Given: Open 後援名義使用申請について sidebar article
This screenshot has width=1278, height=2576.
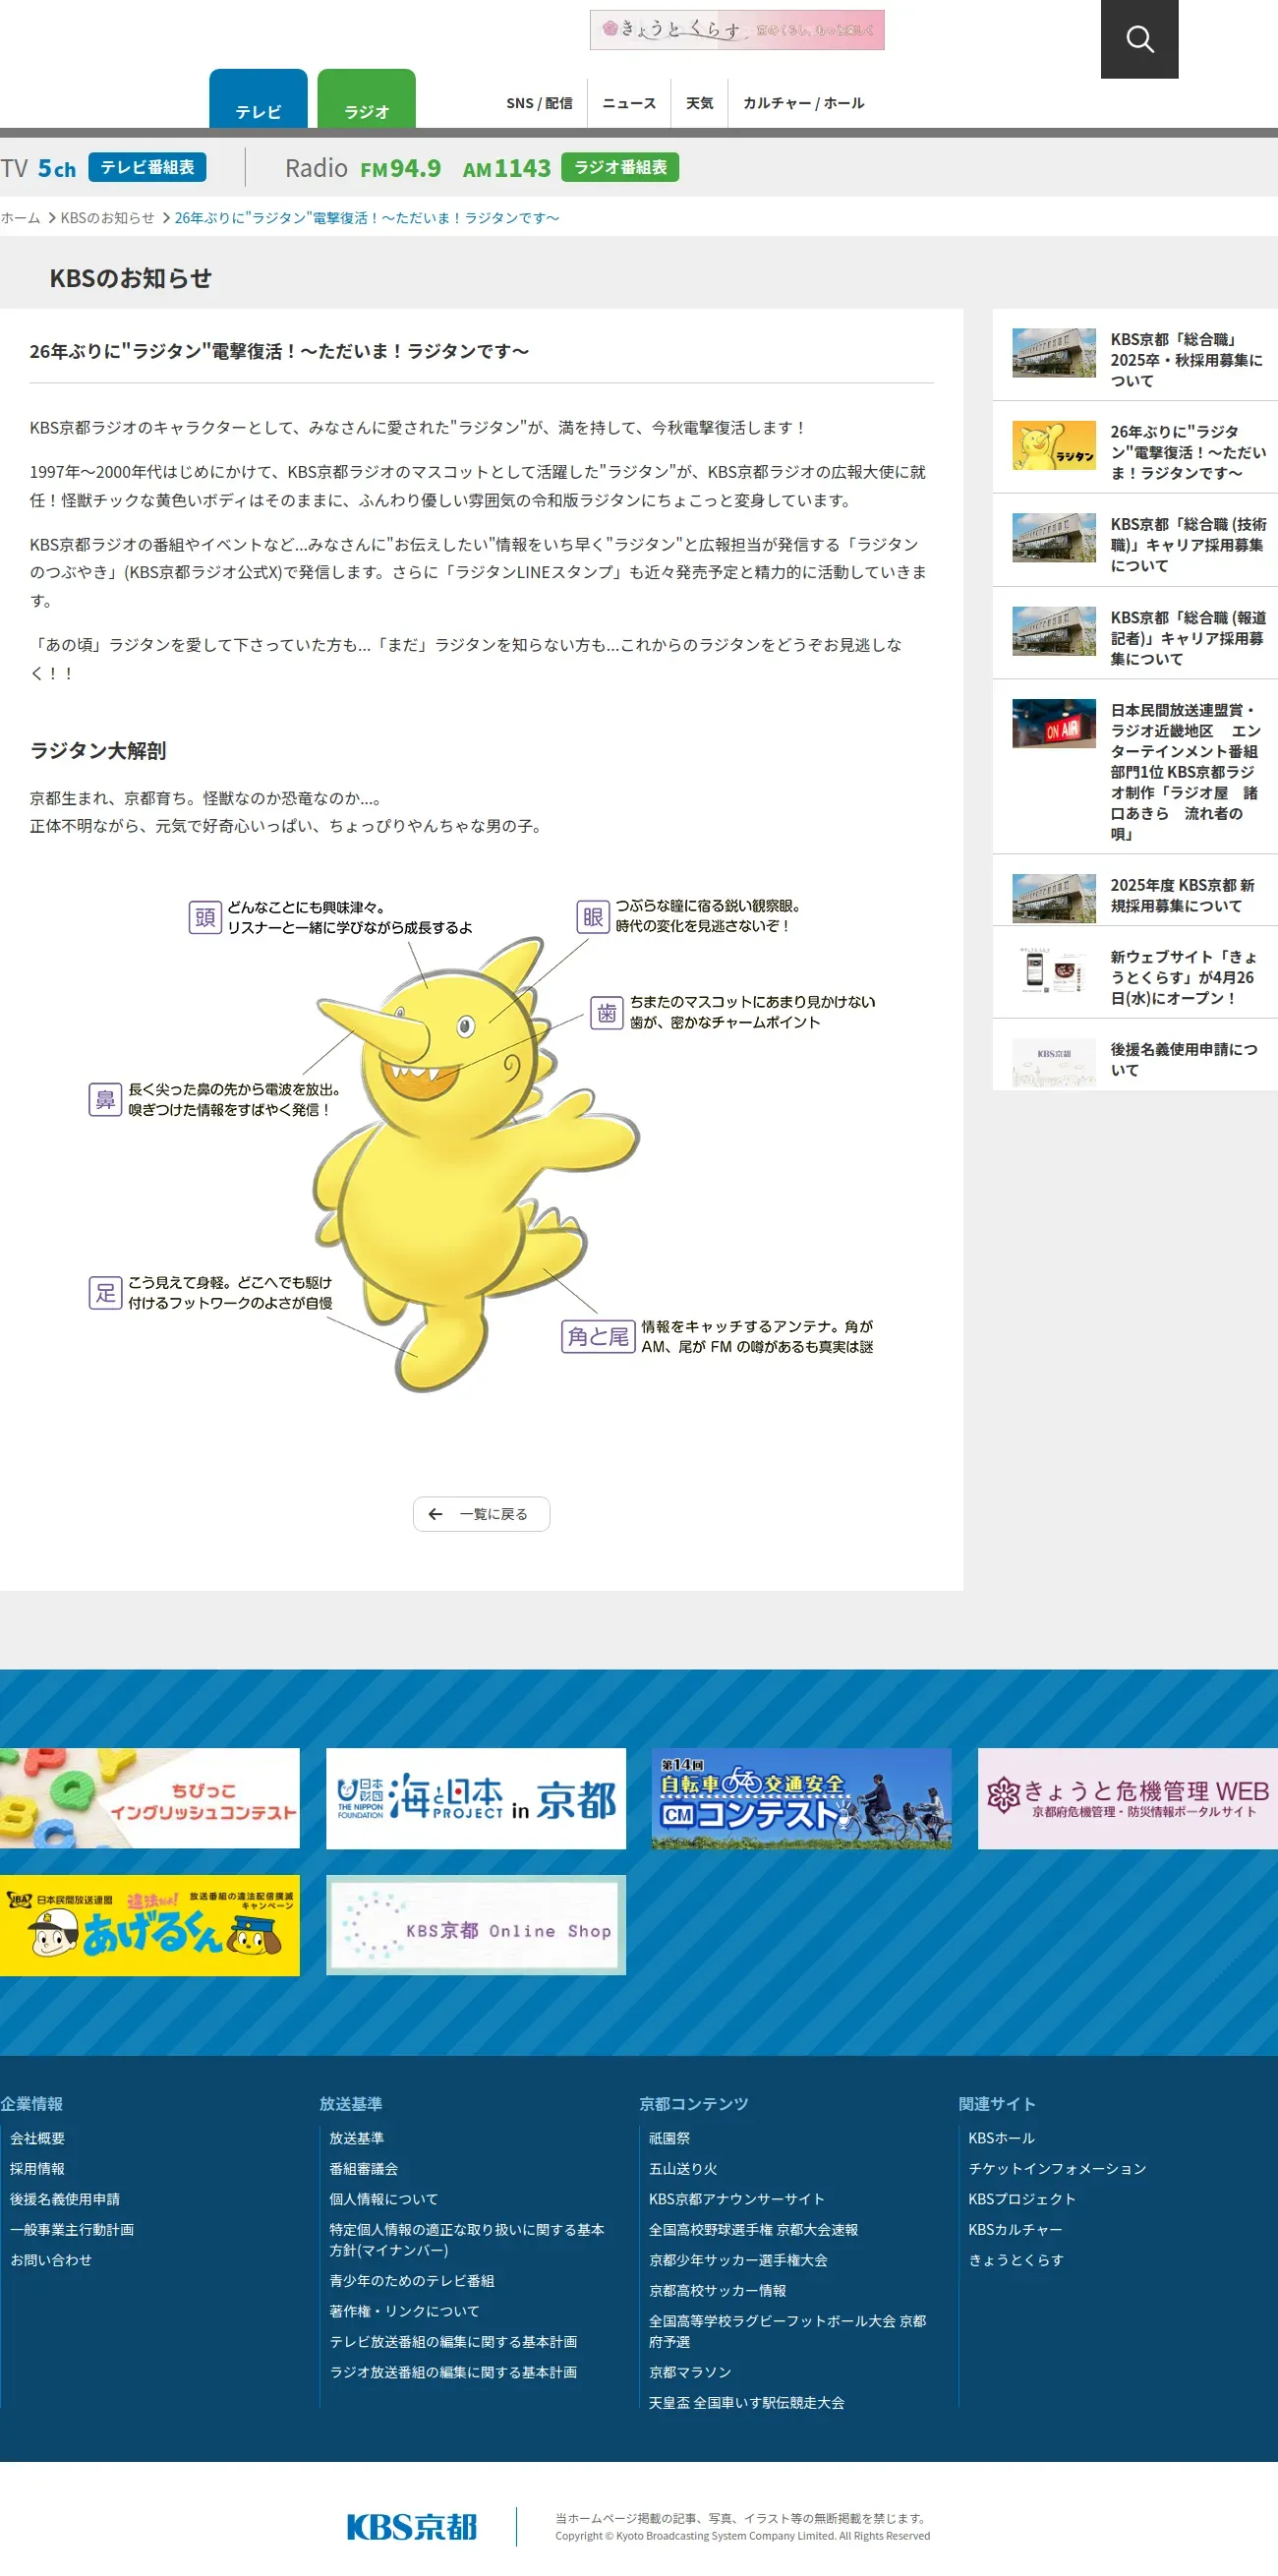Looking at the screenshot, I should pos(1183,1059).
